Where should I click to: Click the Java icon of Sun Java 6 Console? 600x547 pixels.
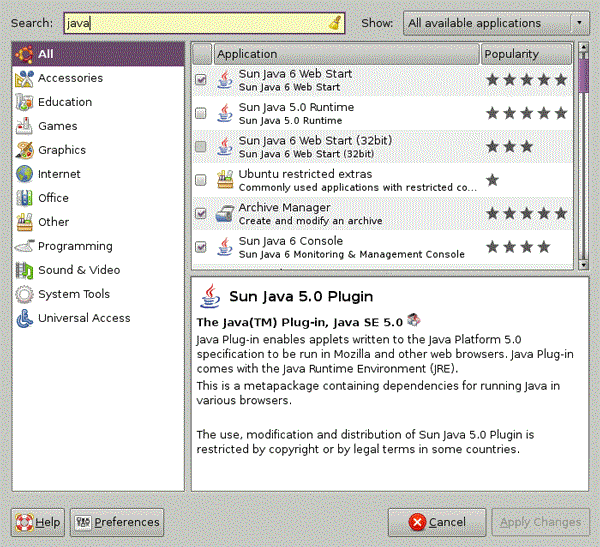pos(225,247)
